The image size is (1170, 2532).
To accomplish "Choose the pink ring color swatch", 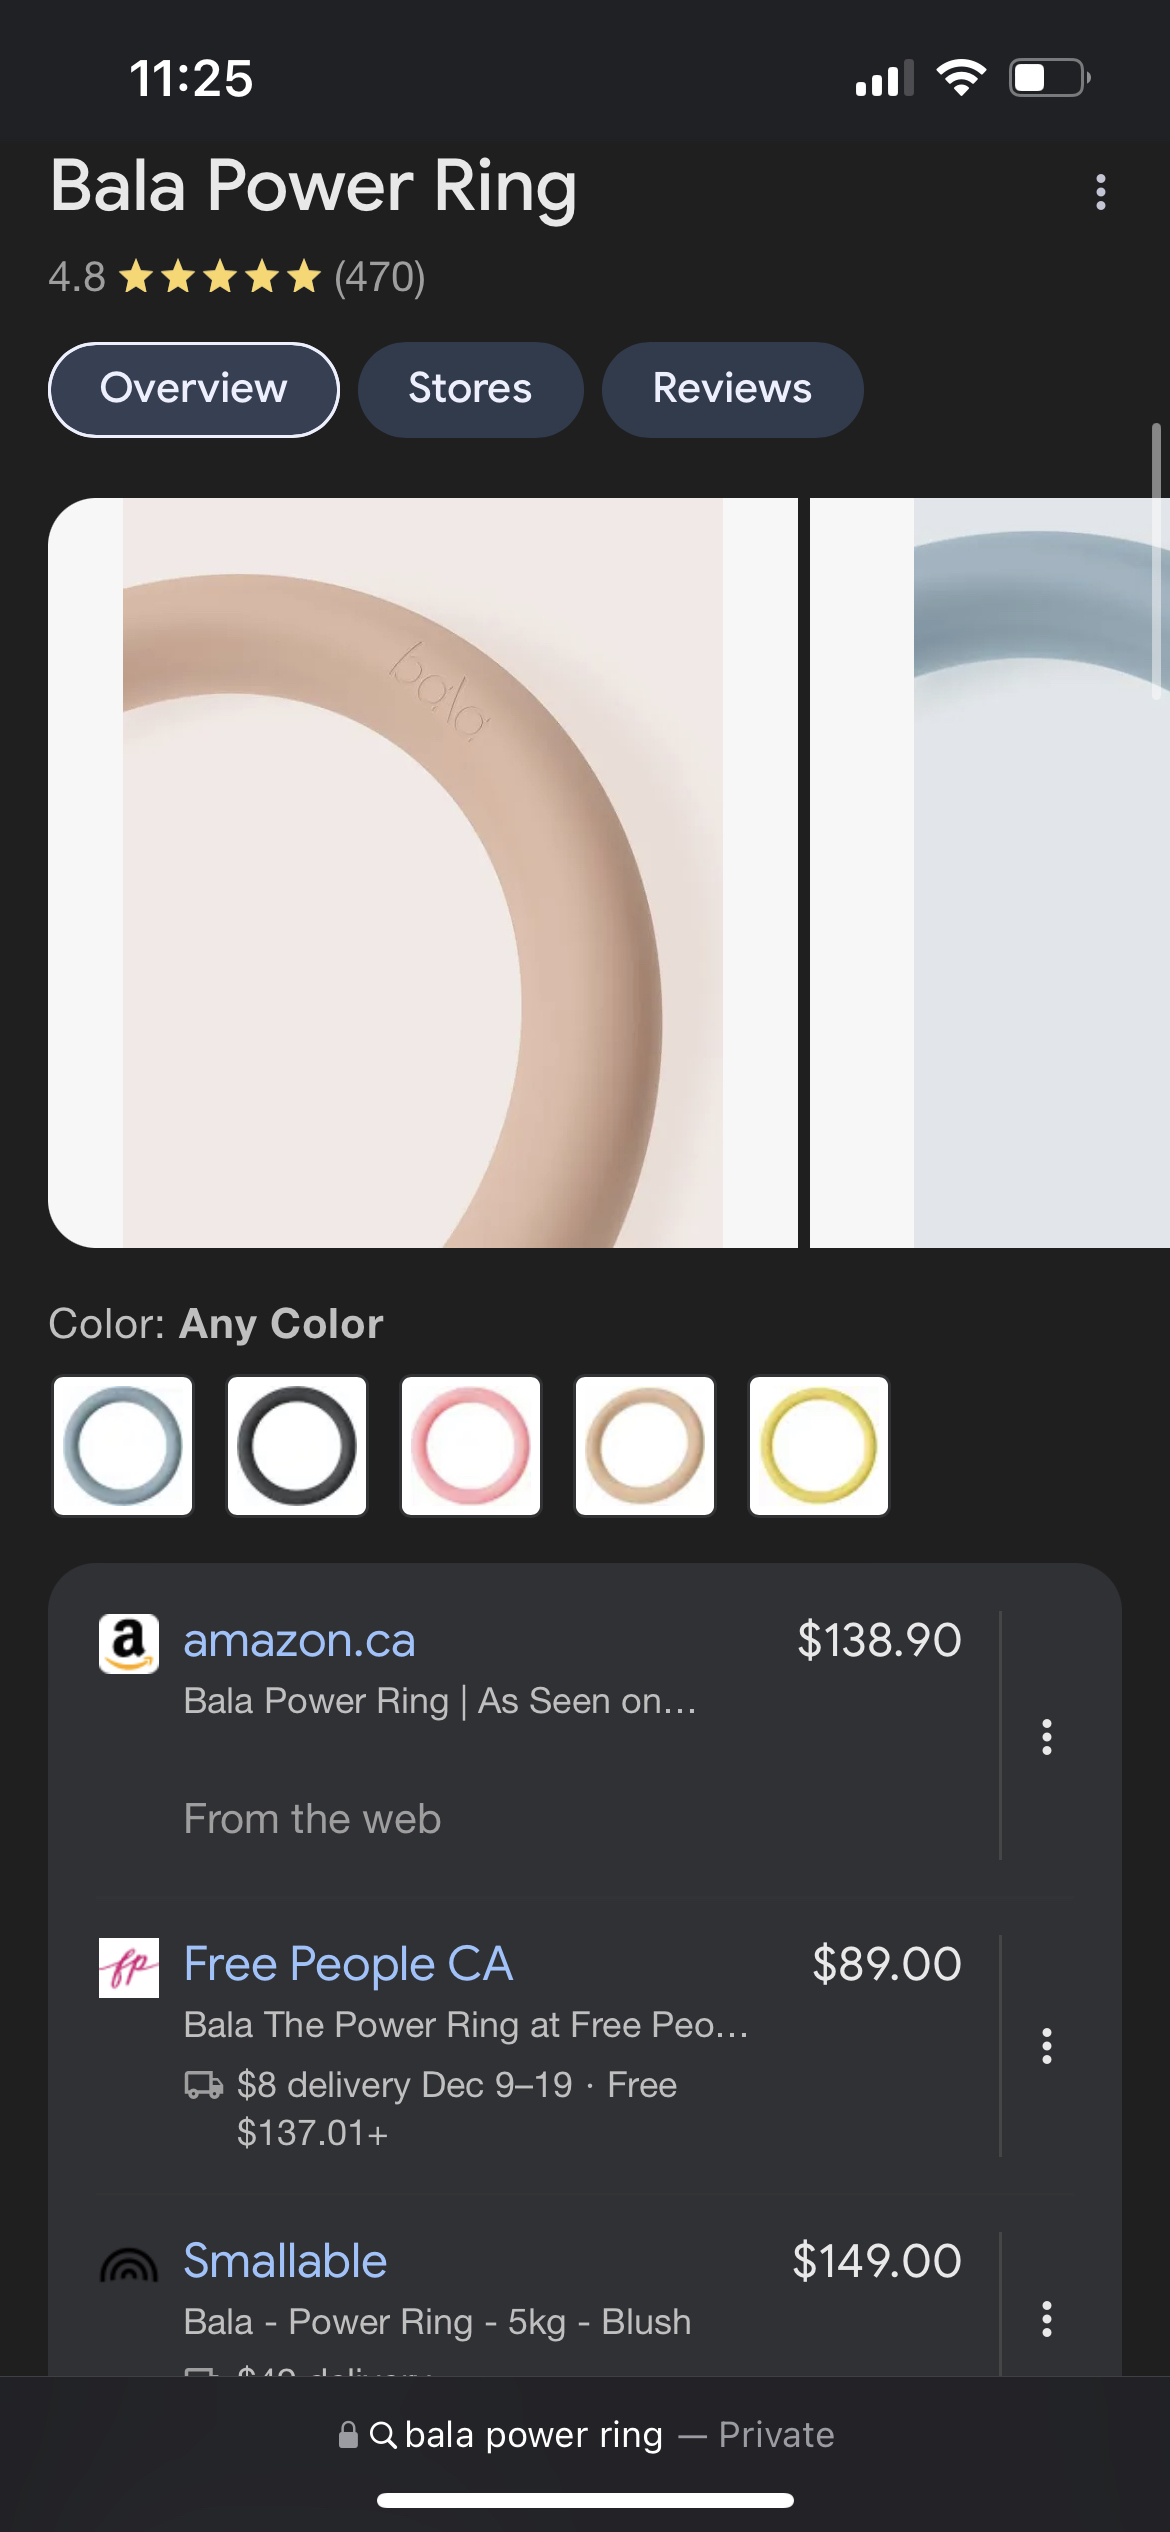I will [x=471, y=1446].
